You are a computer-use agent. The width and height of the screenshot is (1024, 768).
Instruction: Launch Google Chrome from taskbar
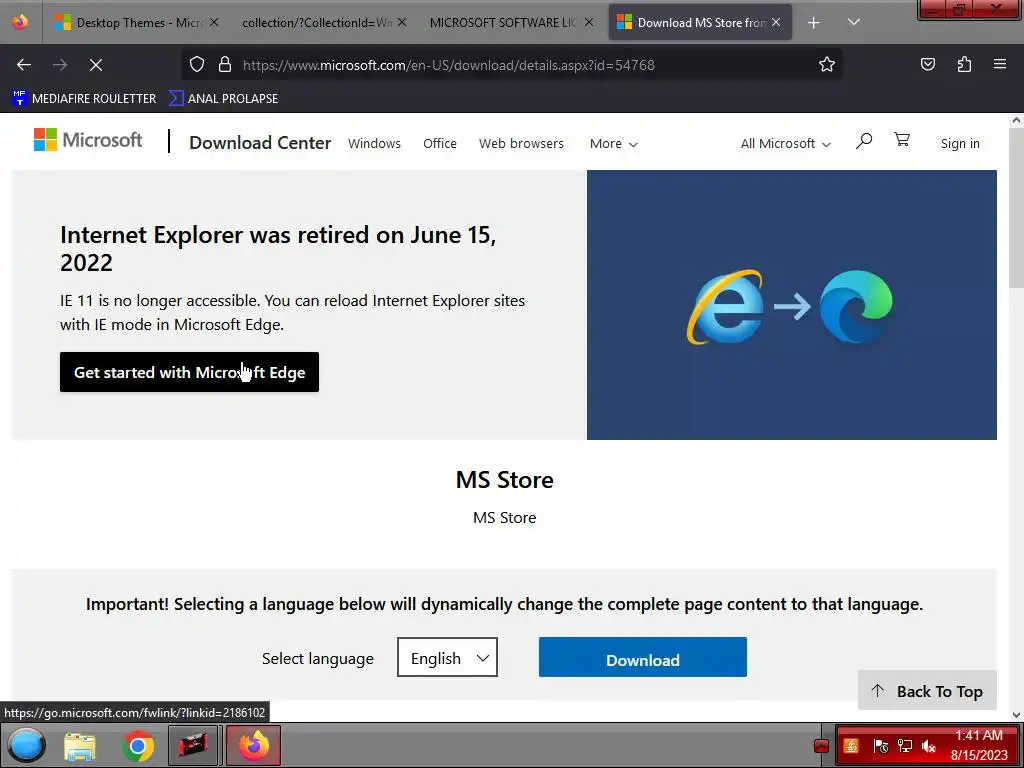[138, 746]
